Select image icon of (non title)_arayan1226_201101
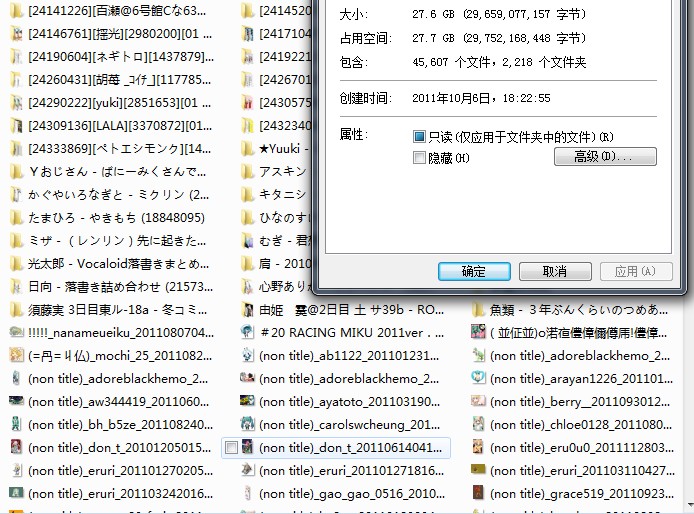The image size is (694, 514). pos(478,378)
